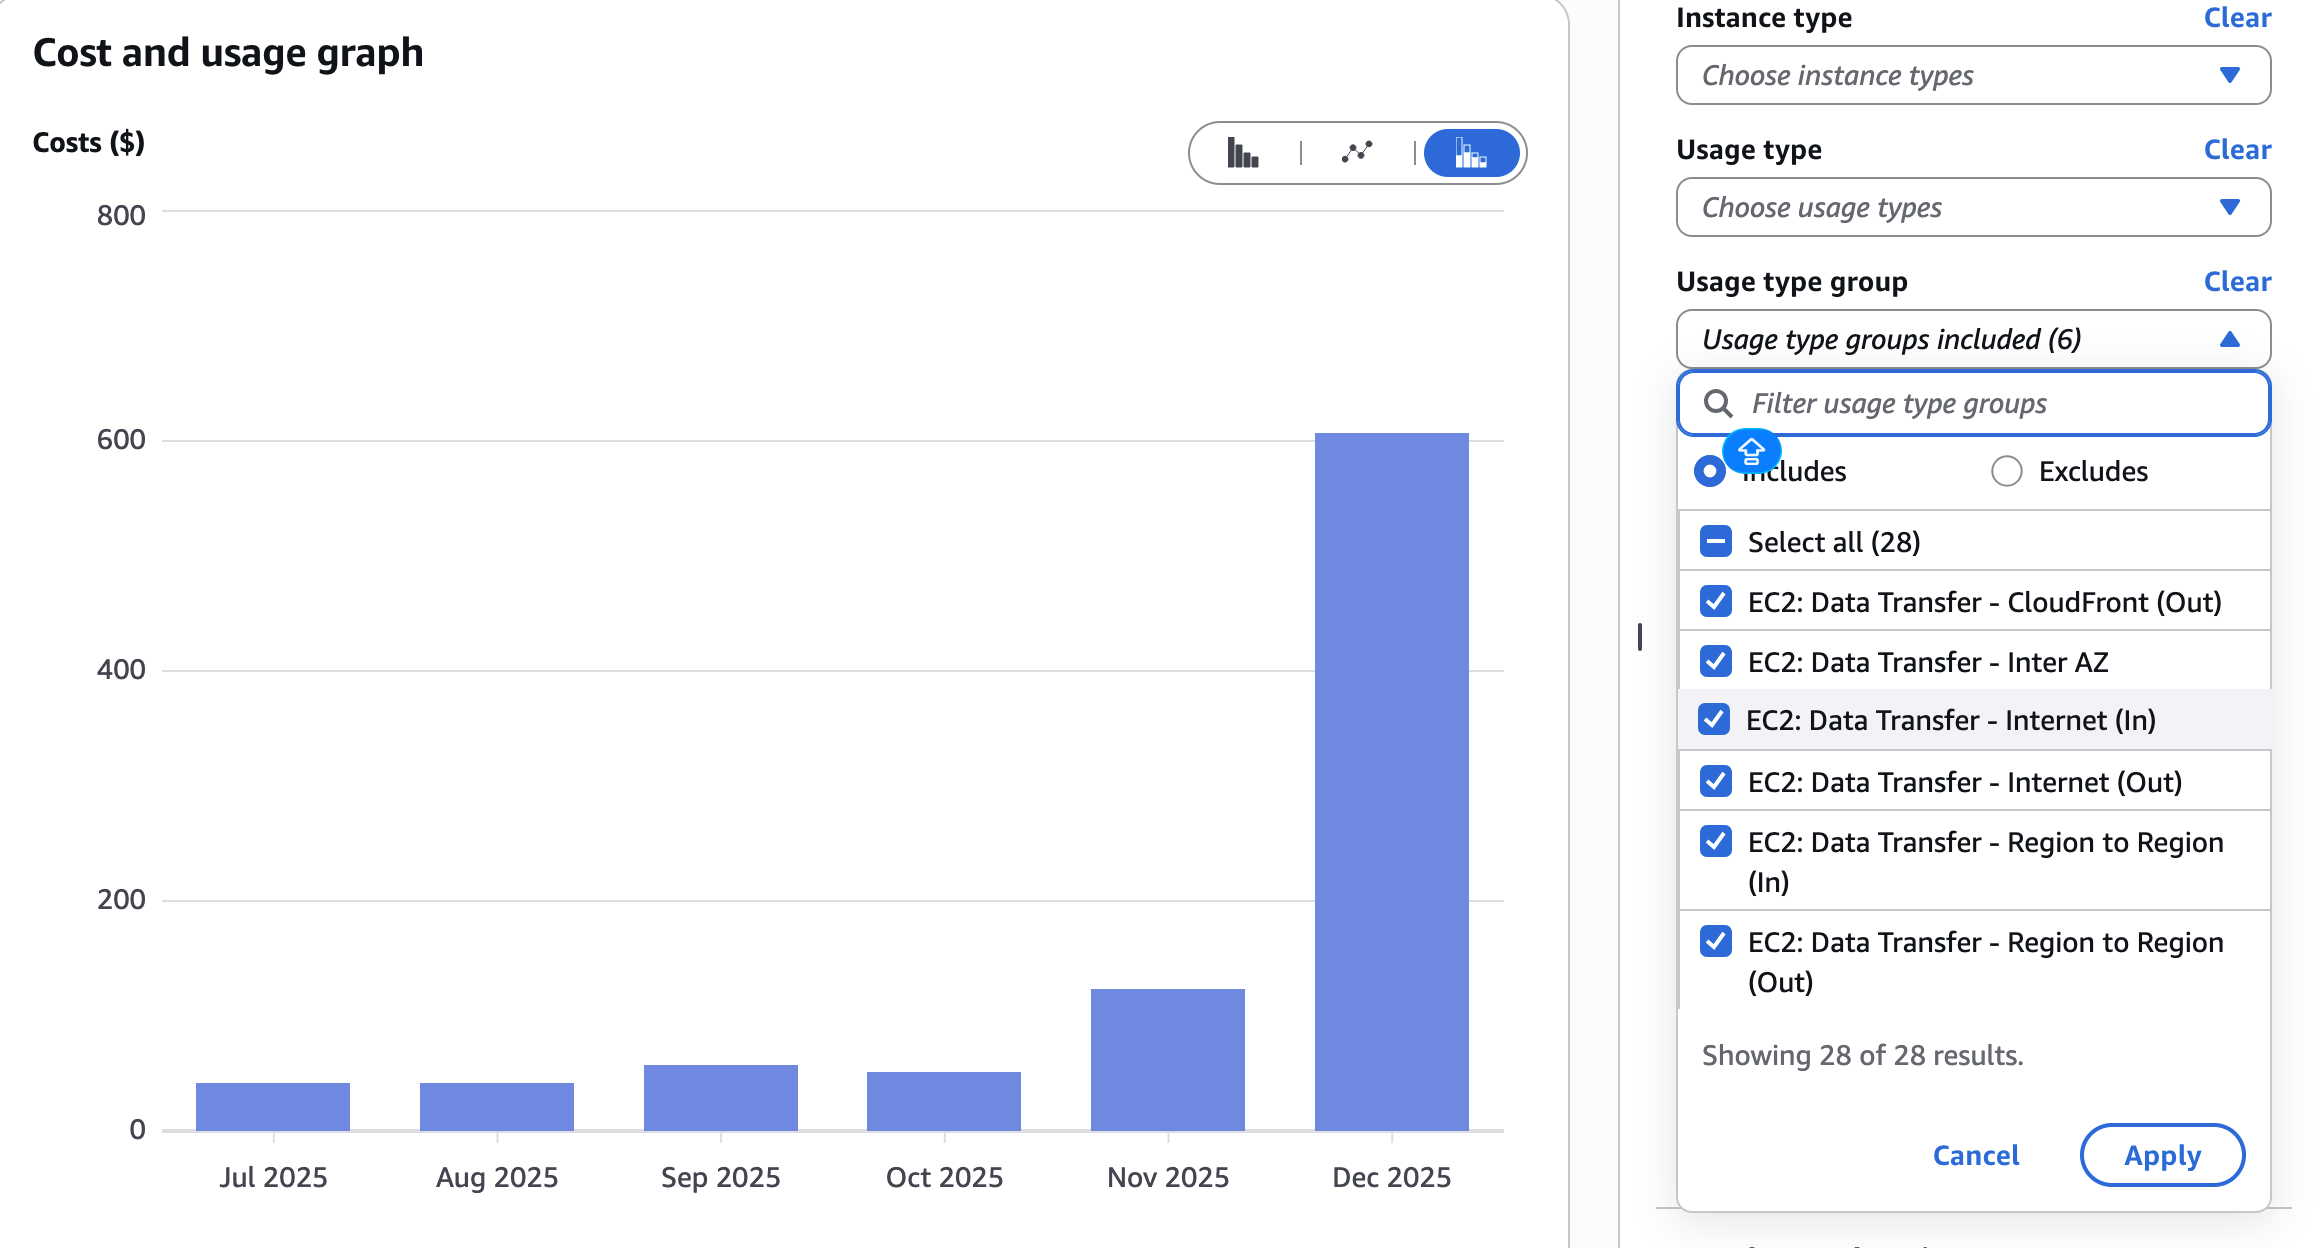Click the blue upload arrow badge icon

click(x=1751, y=452)
